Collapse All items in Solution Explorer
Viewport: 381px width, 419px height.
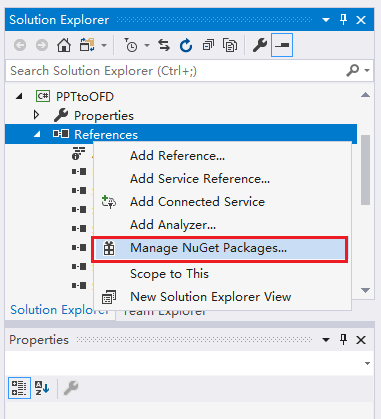point(208,45)
